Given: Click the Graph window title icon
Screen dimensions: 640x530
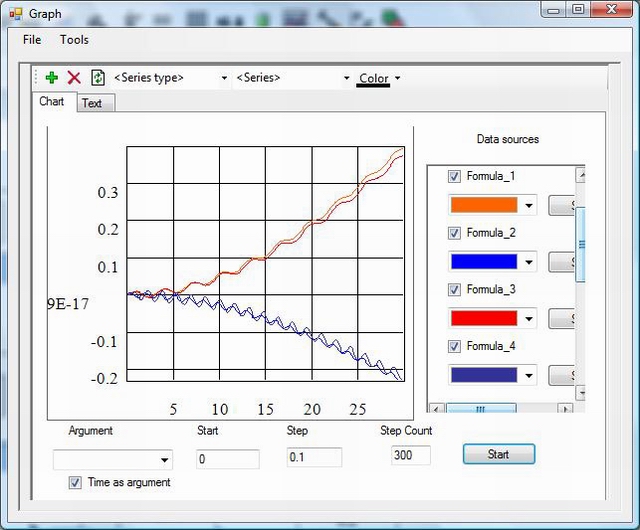Looking at the screenshot, I should tap(16, 14).
